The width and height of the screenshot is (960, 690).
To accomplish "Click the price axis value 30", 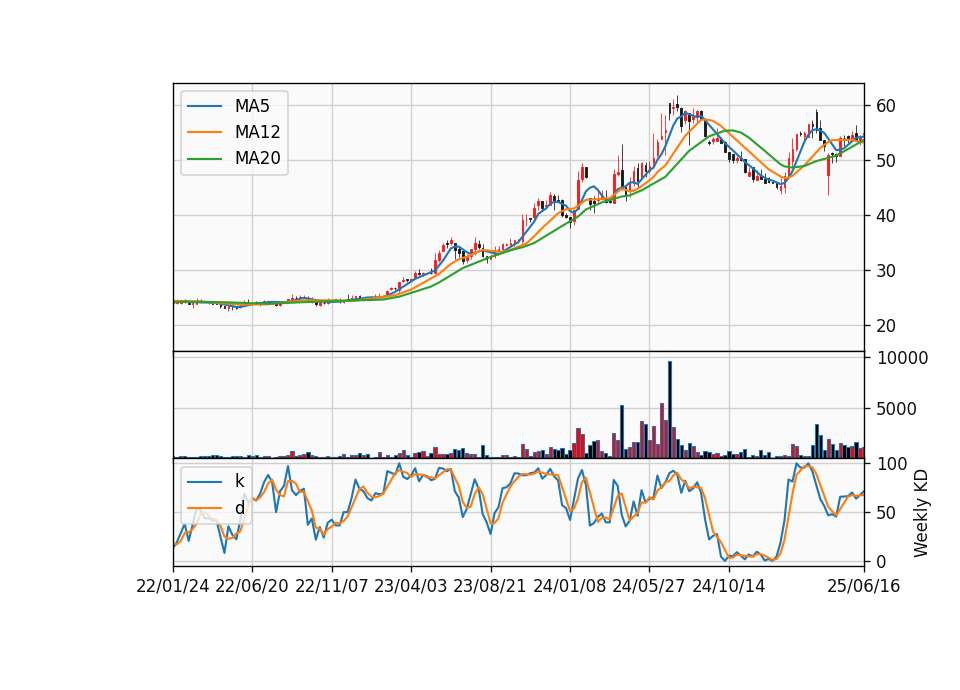I will [x=886, y=271].
